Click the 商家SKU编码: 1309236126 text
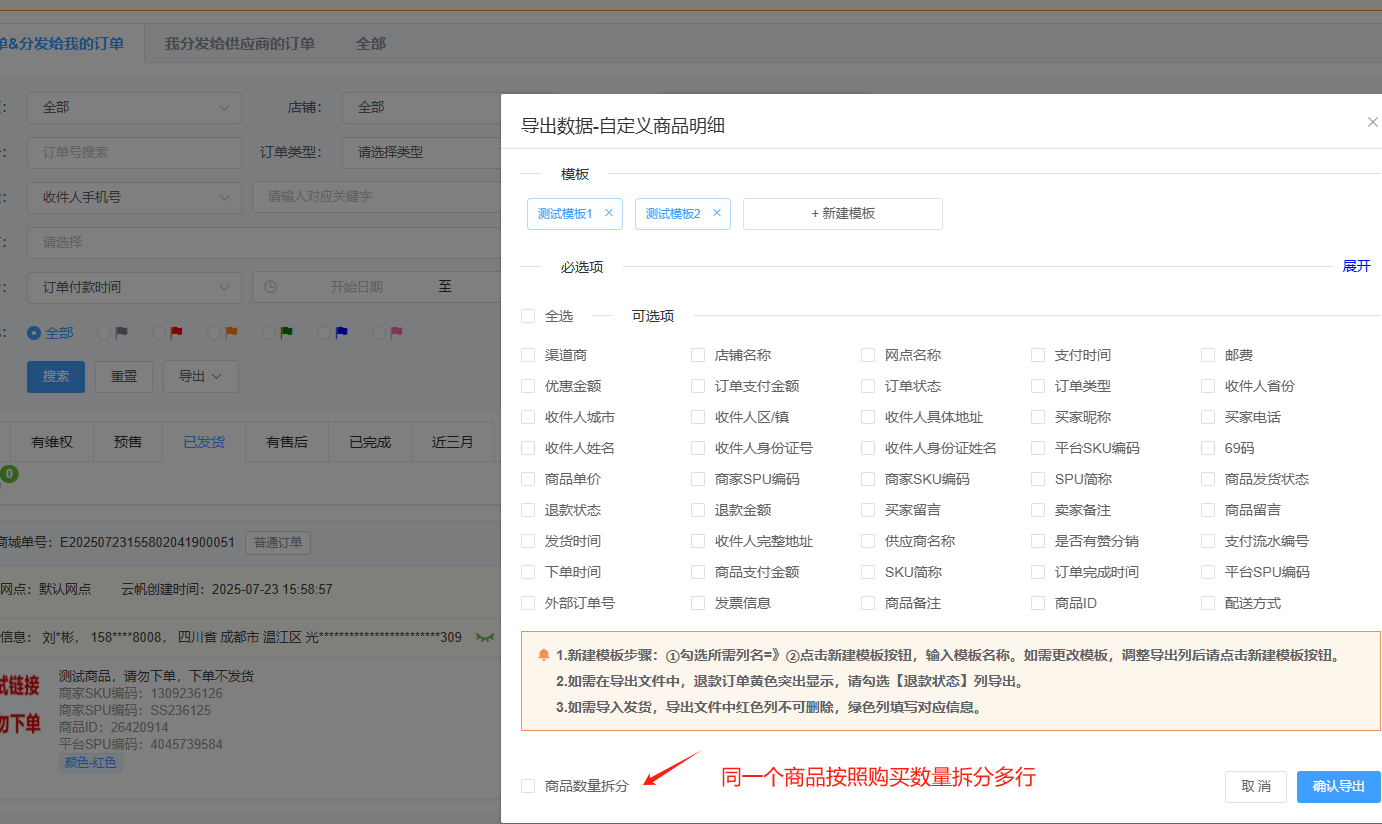 point(141,693)
